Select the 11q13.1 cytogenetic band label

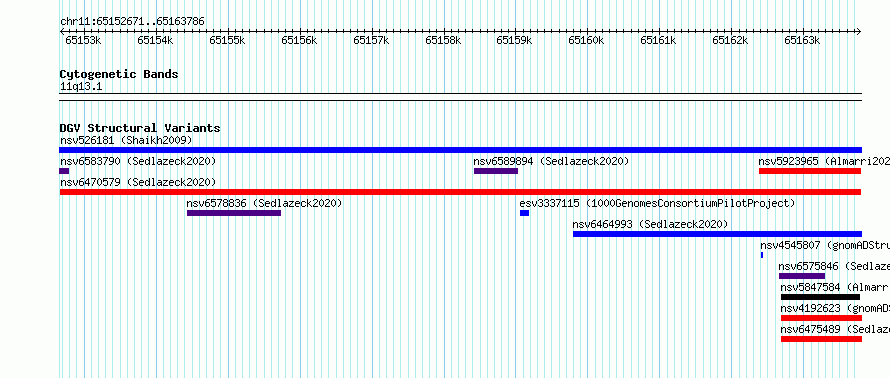tap(81, 87)
